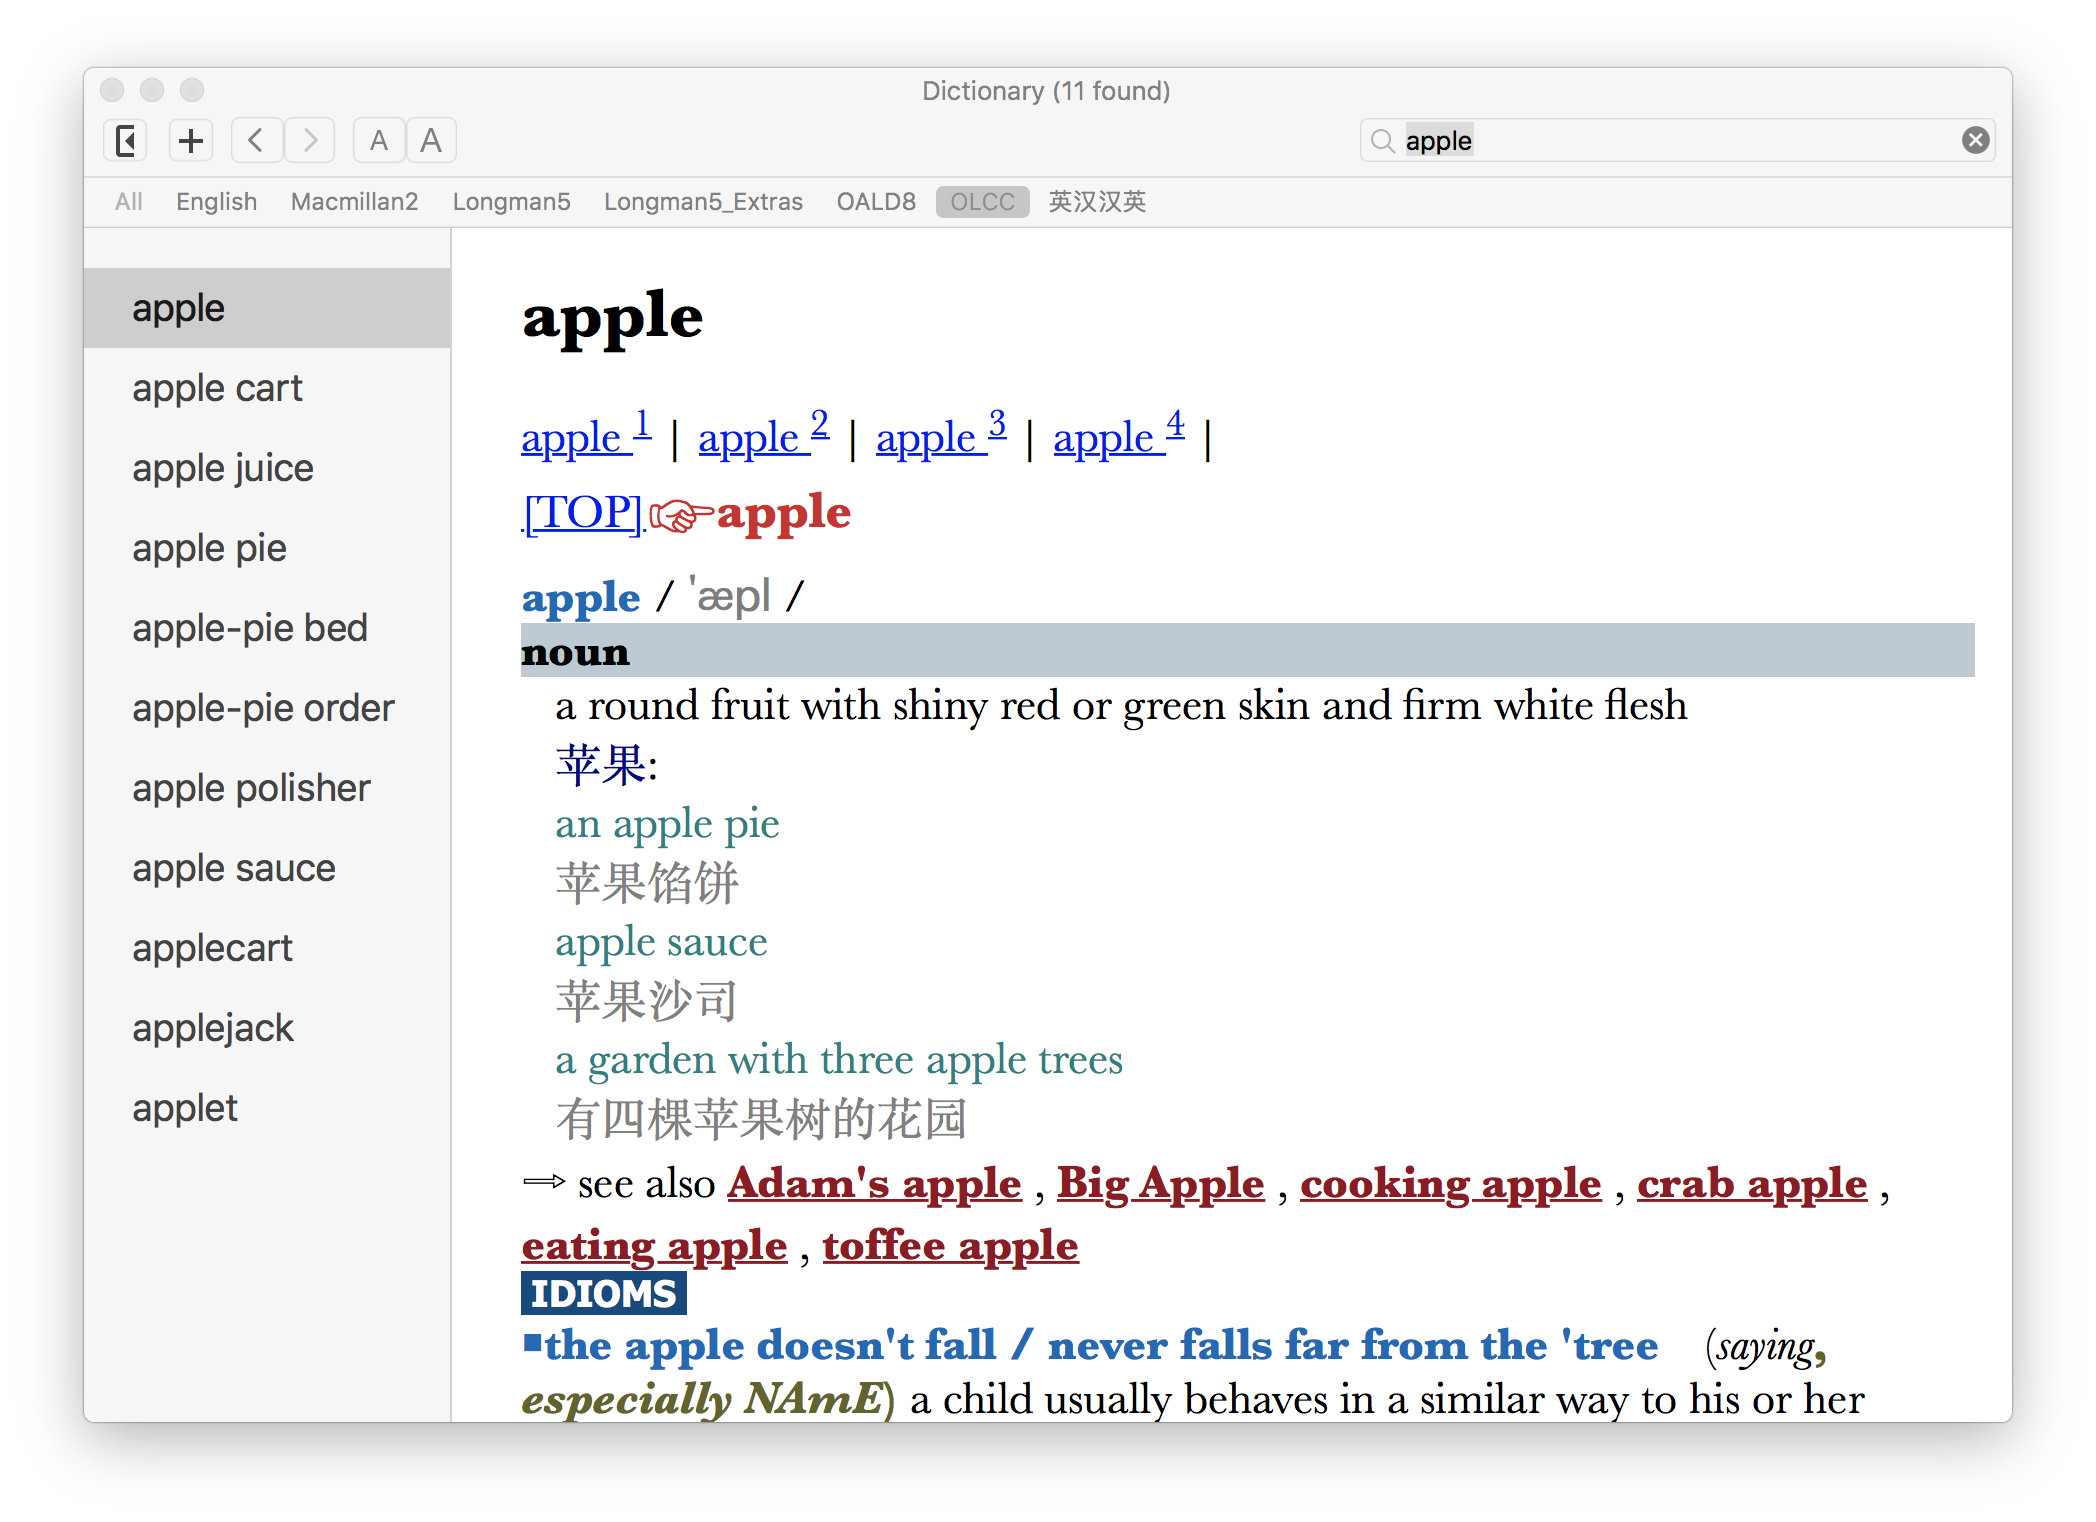Jump to the apple 2 entry link
This screenshot has width=2096, height=1522.
coord(763,438)
